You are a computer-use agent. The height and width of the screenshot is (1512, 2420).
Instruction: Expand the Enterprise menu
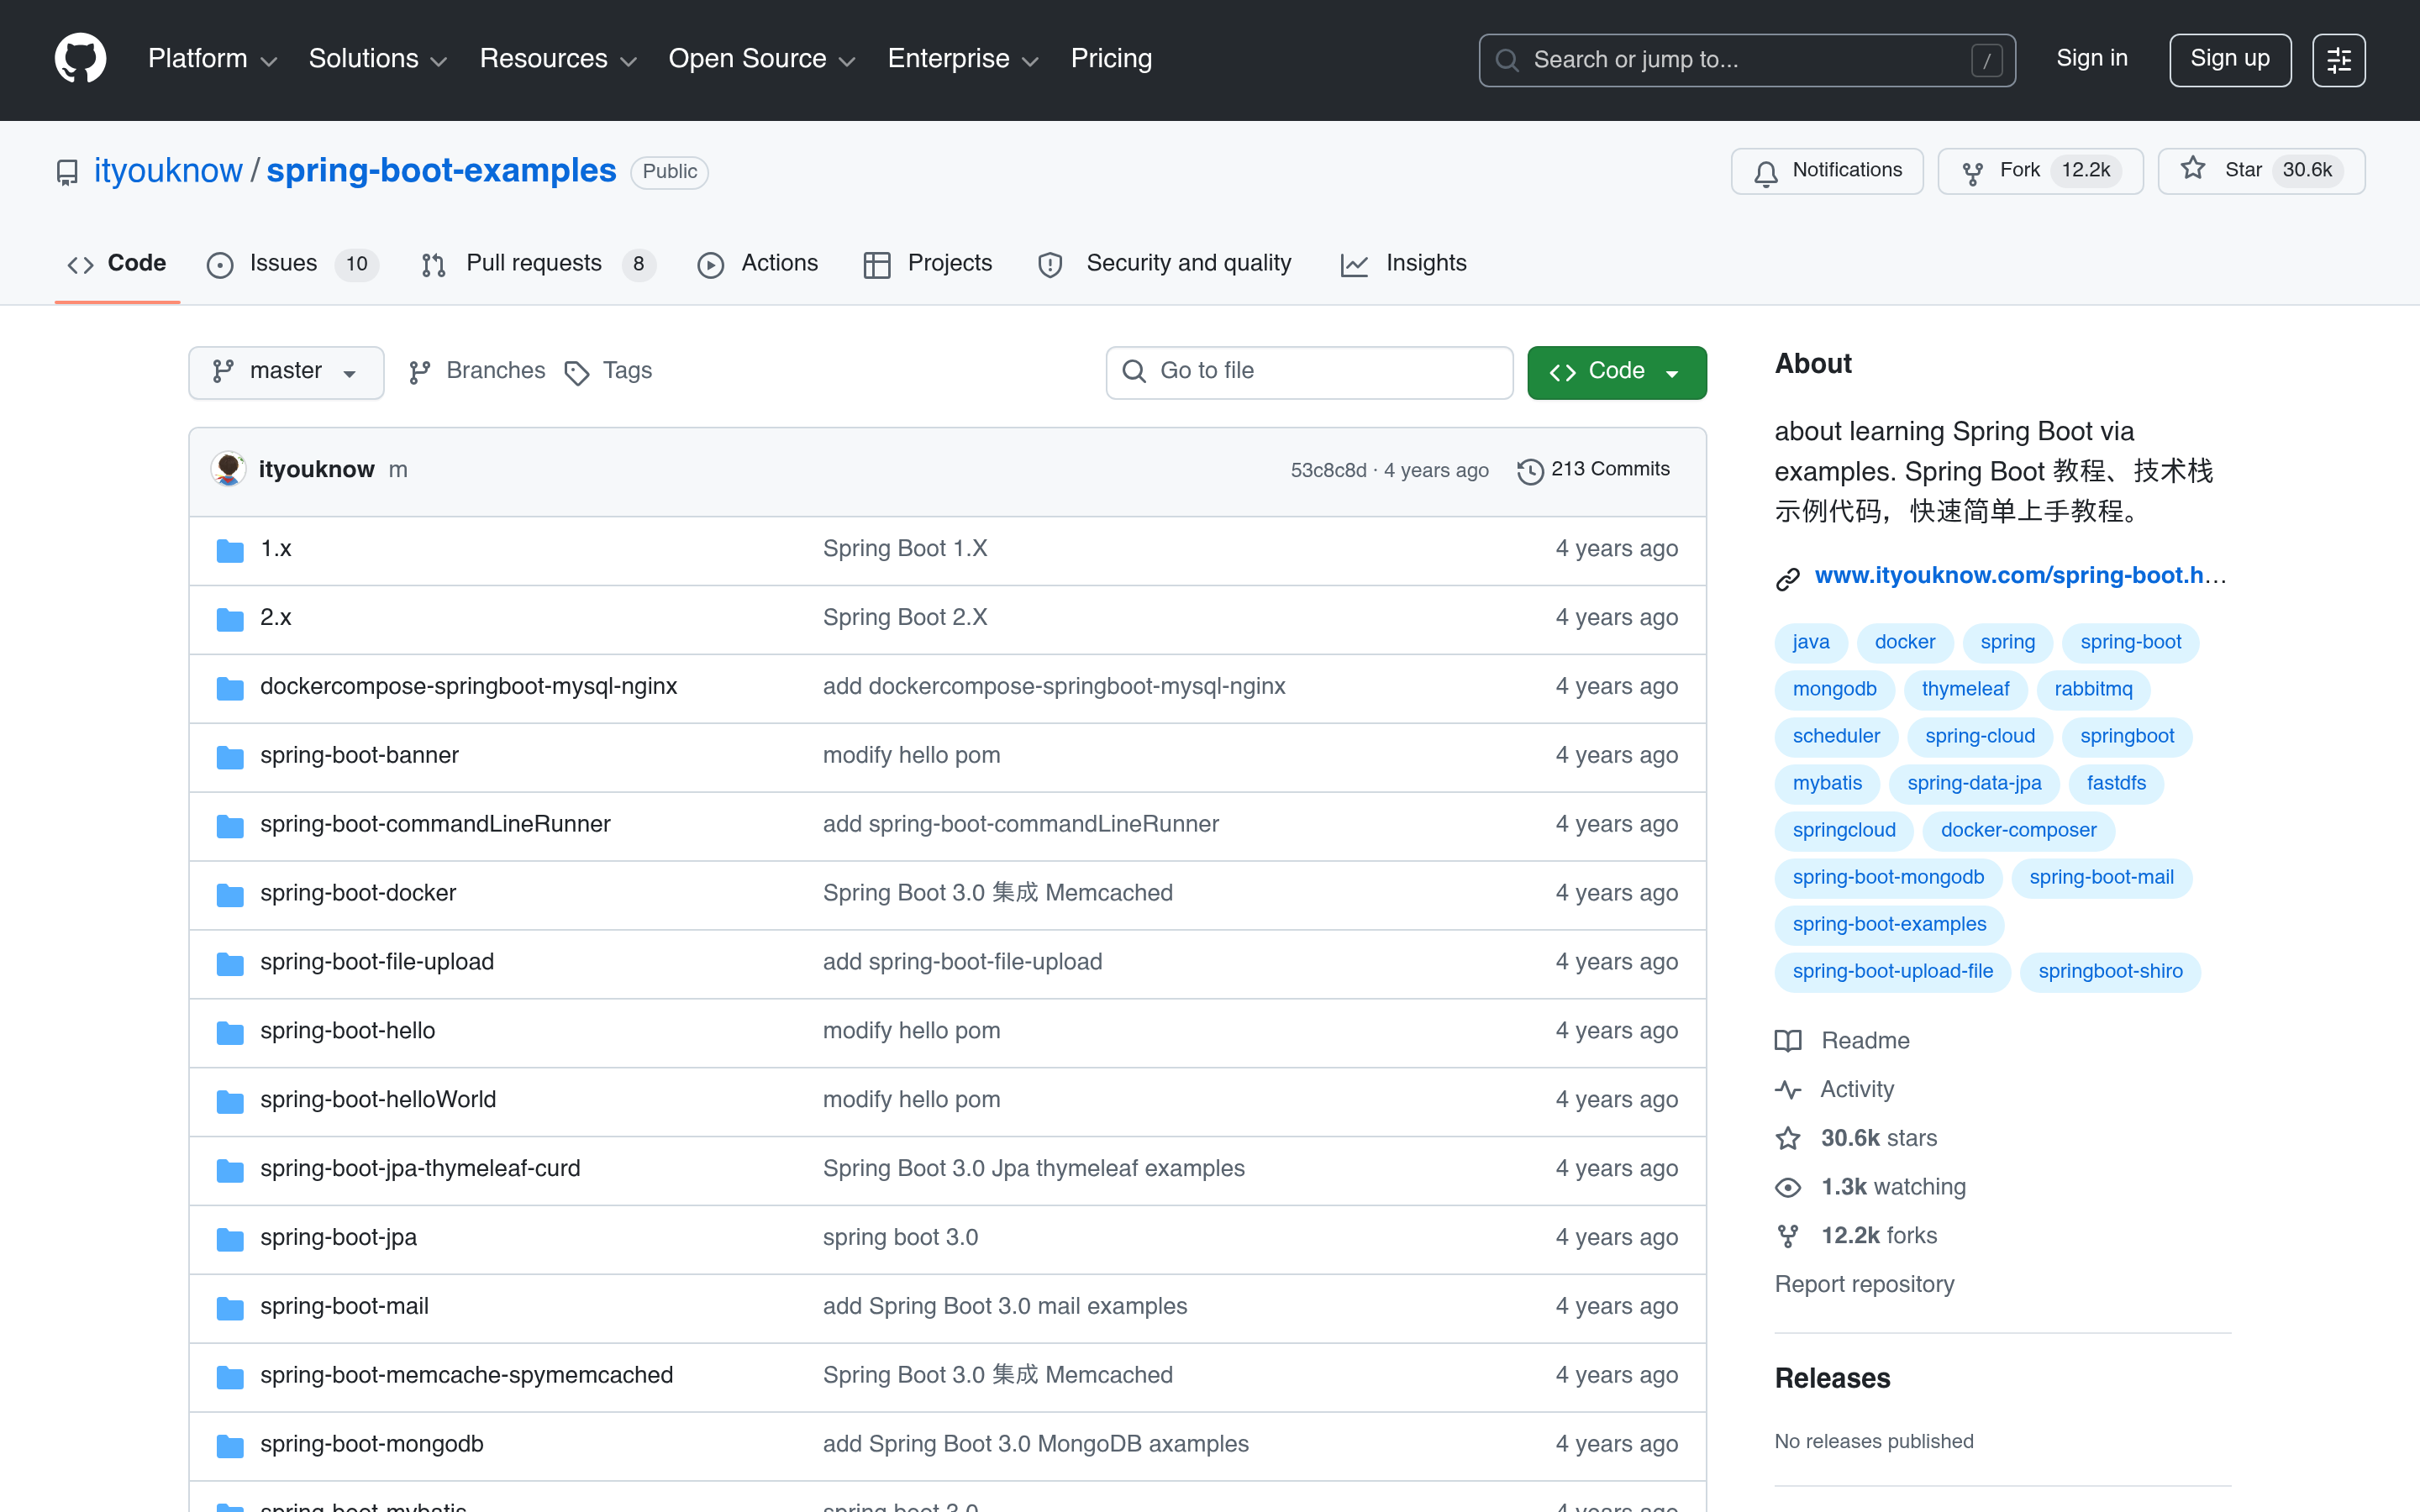coord(963,59)
